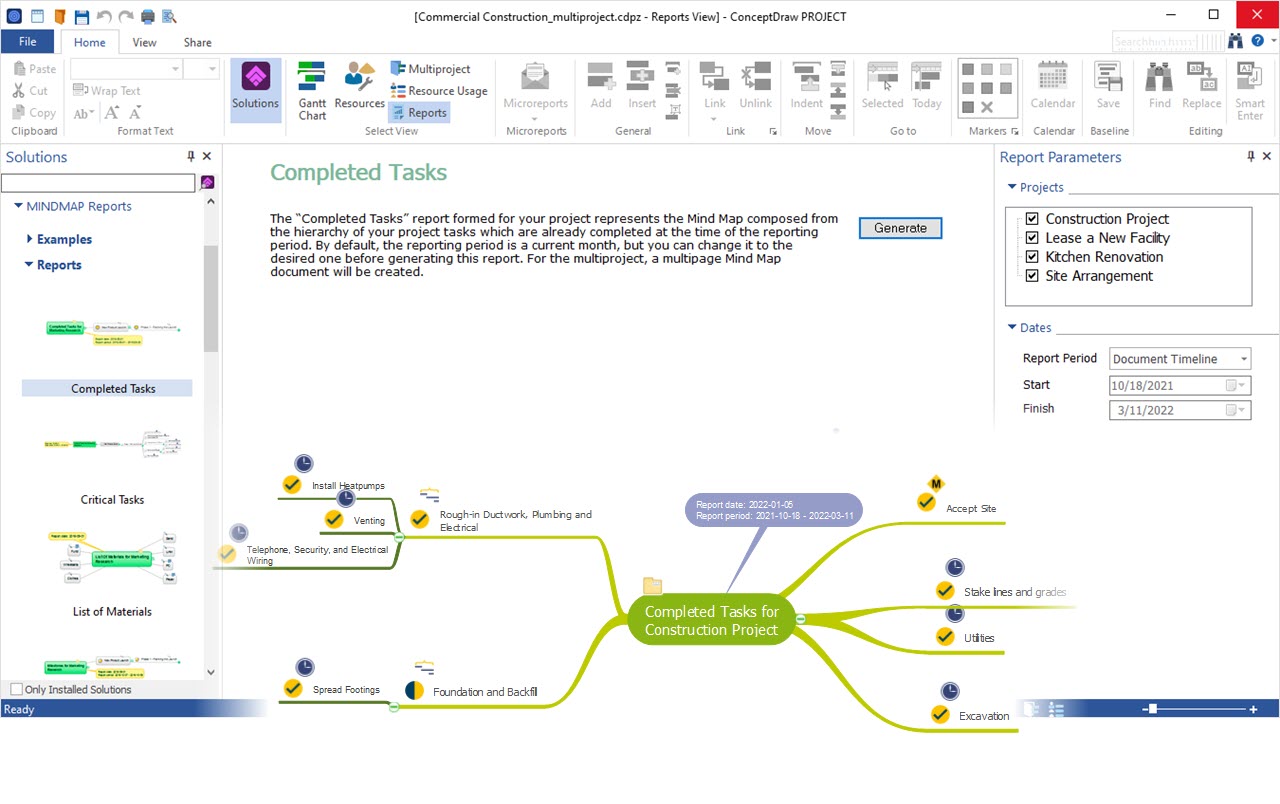Collapse the Dates section in Report Parameters
The height and width of the screenshot is (804, 1280).
1012,327
